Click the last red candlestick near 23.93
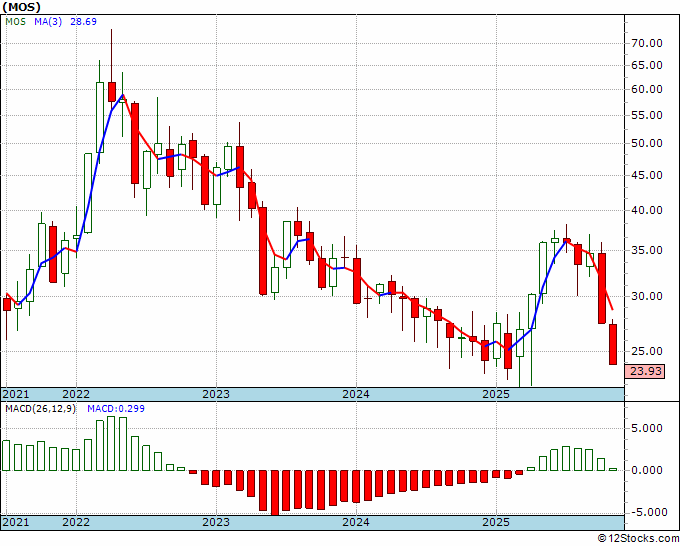This screenshot has width=680, height=546. [x=613, y=344]
